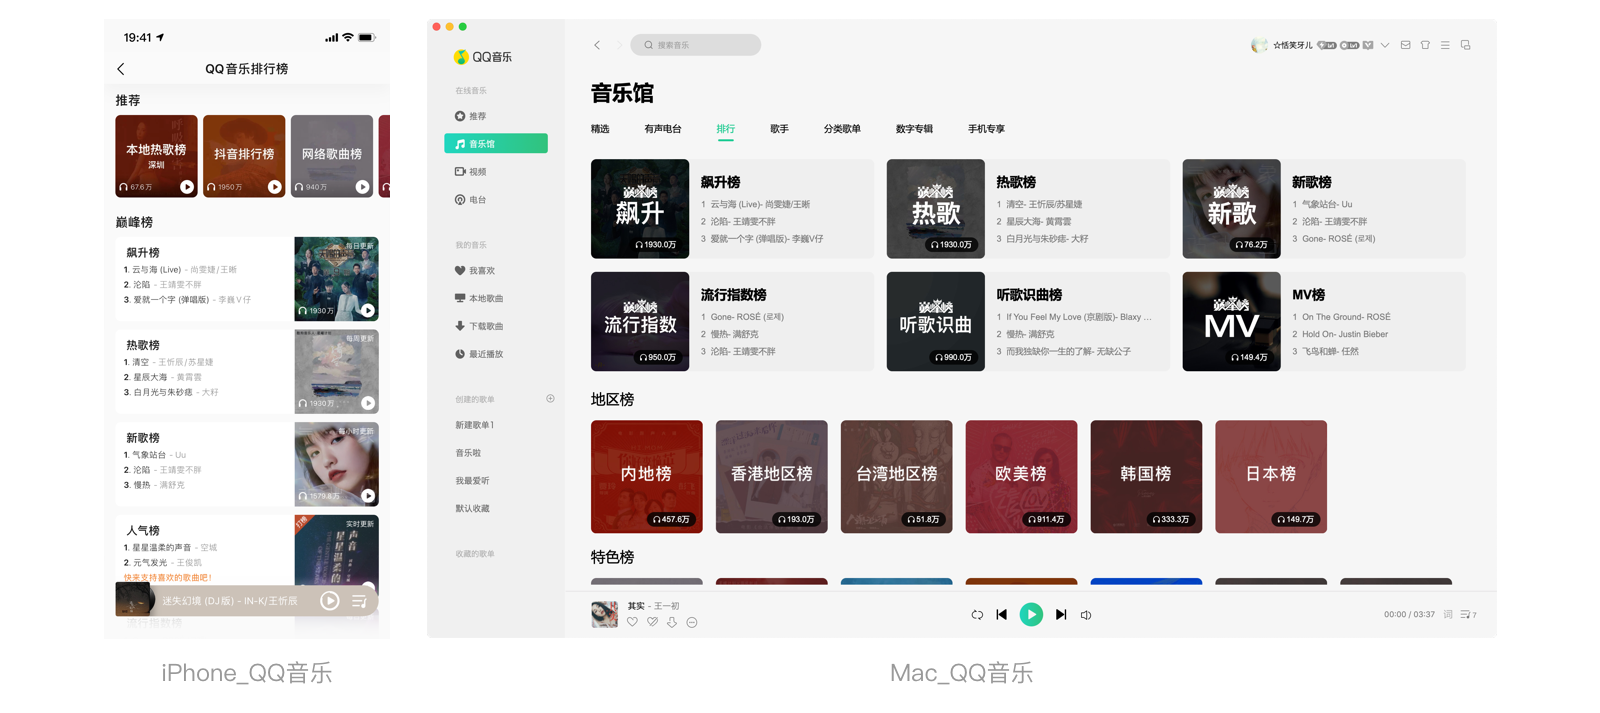The image size is (1600, 713).
Task: Open the 热歌 chart cover on Mac
Action: tap(936, 209)
